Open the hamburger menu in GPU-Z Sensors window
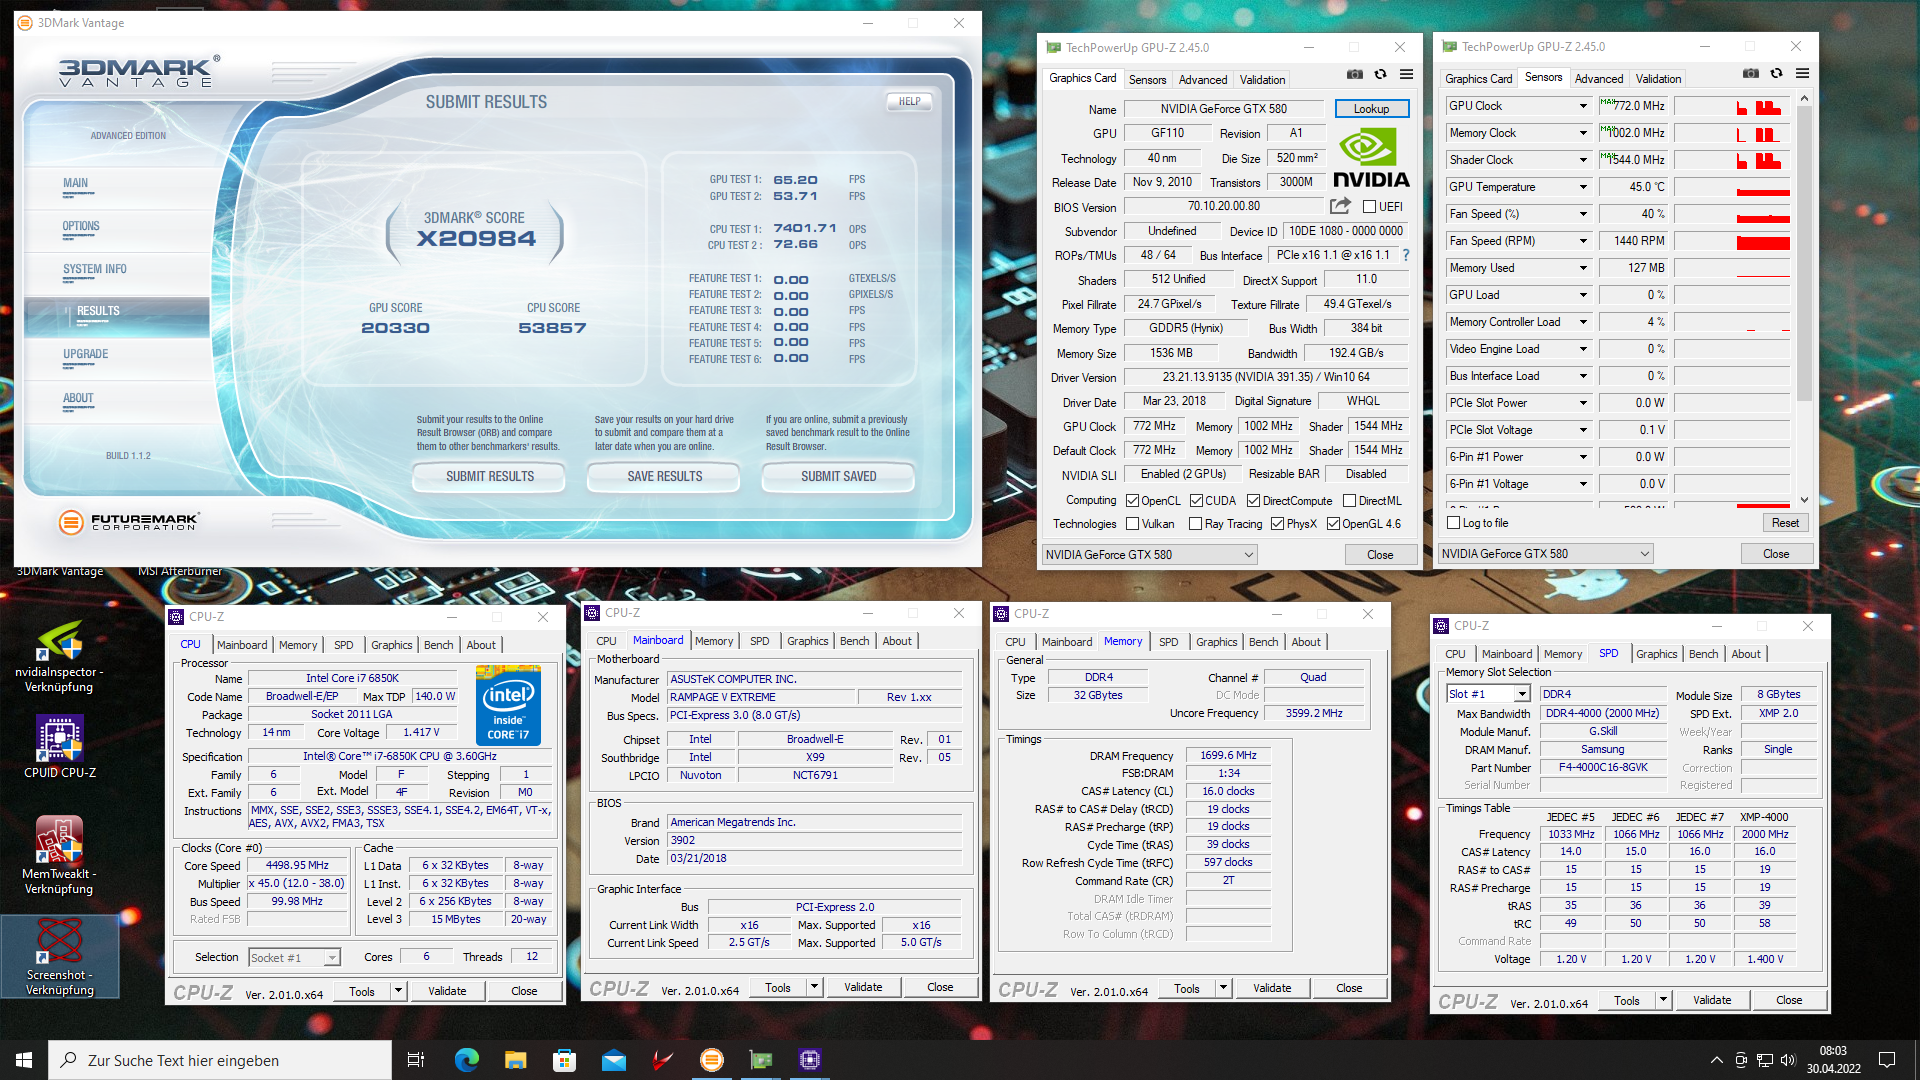 [x=1802, y=73]
